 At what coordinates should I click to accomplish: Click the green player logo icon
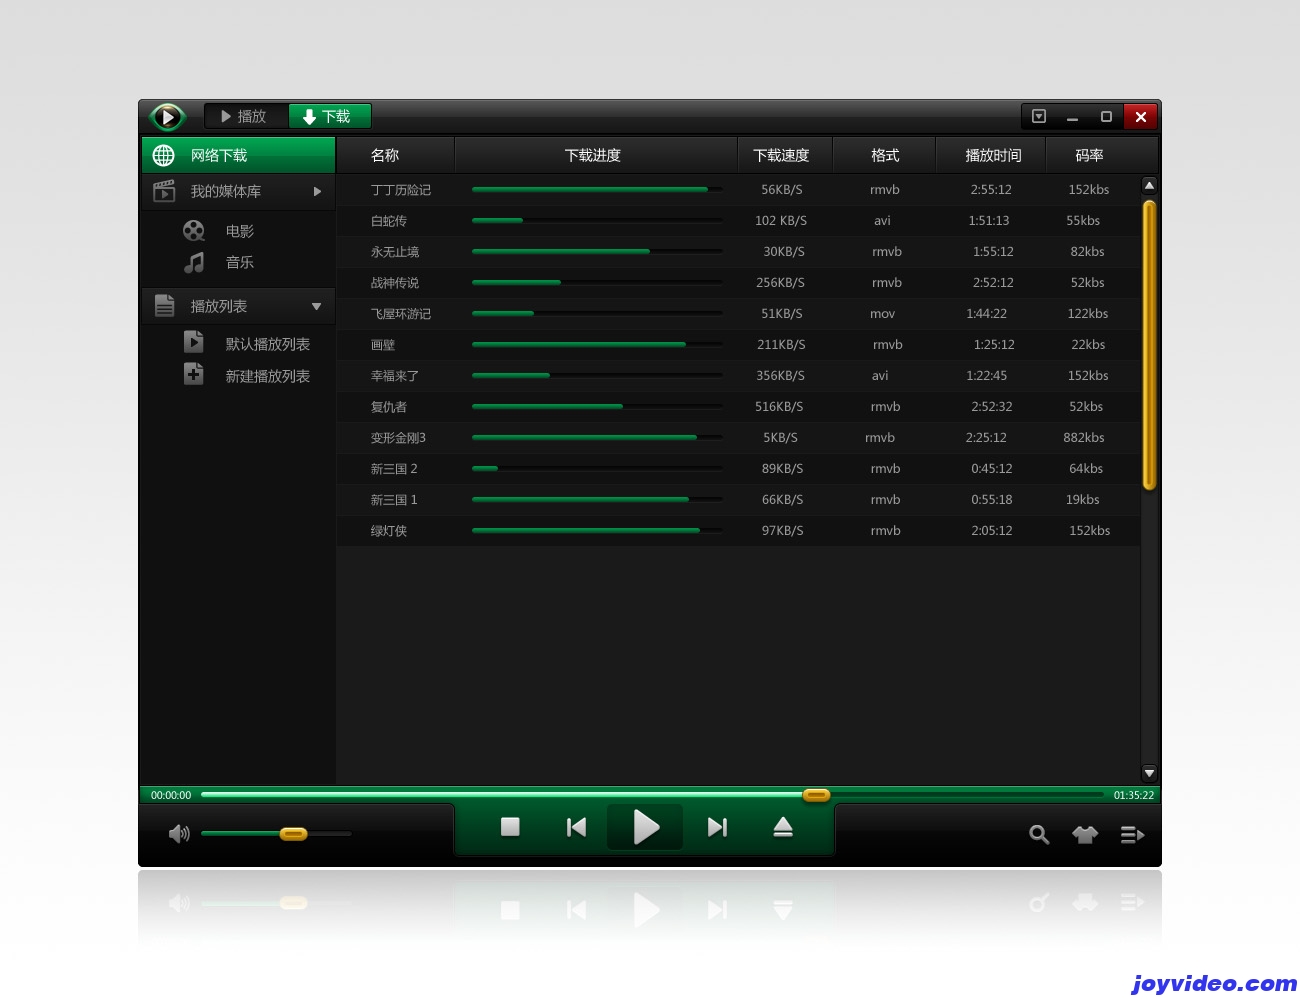pyautogui.click(x=167, y=117)
